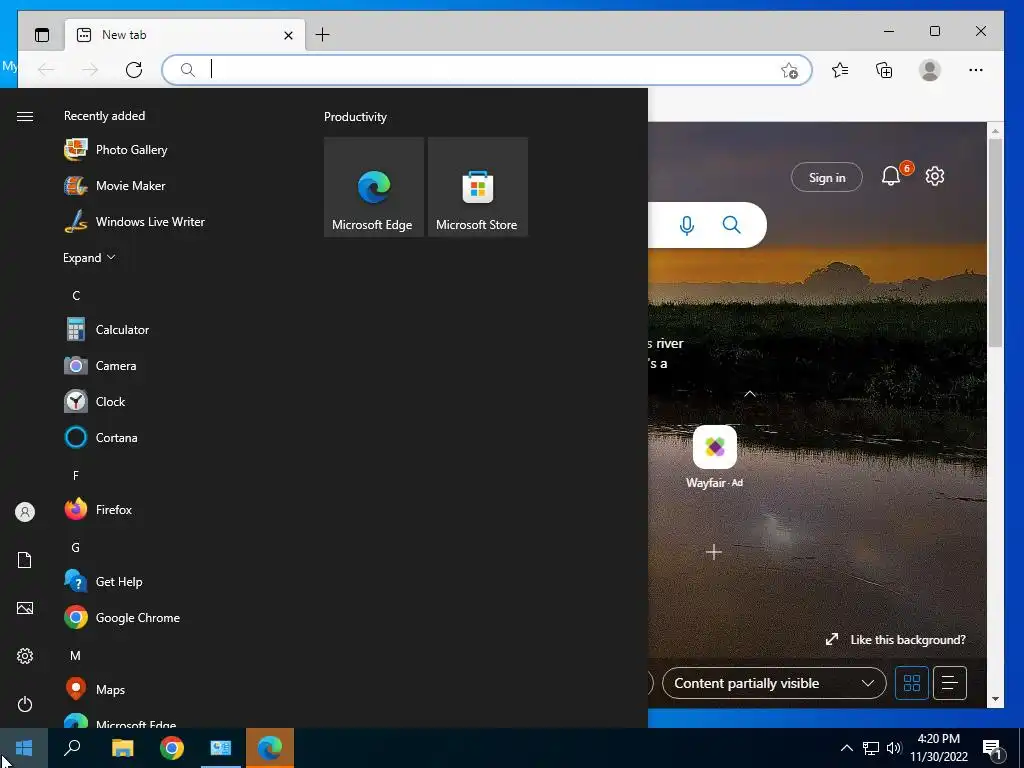Click the web search magnifier button
1024x768 pixels.
click(x=731, y=225)
